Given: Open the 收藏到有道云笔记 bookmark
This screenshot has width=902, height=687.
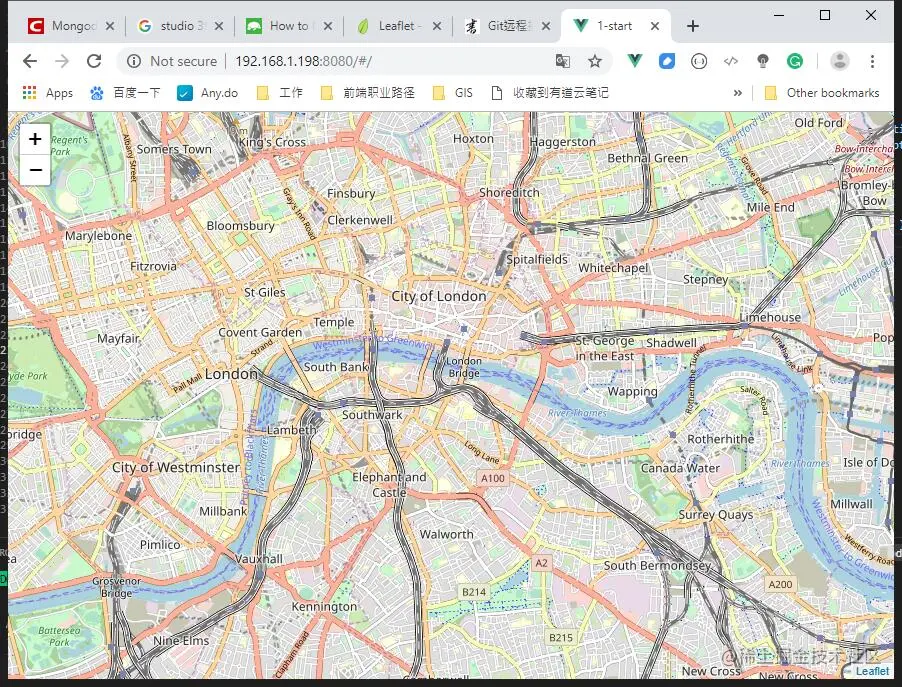Looking at the screenshot, I should coord(550,93).
